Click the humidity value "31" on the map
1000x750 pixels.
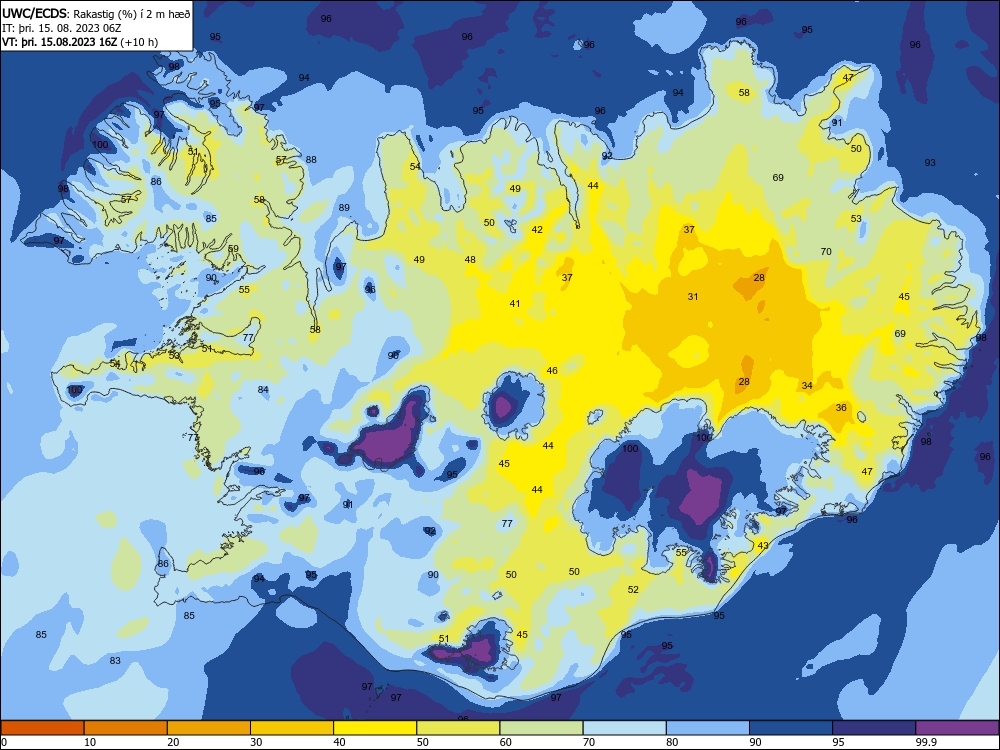(x=693, y=297)
